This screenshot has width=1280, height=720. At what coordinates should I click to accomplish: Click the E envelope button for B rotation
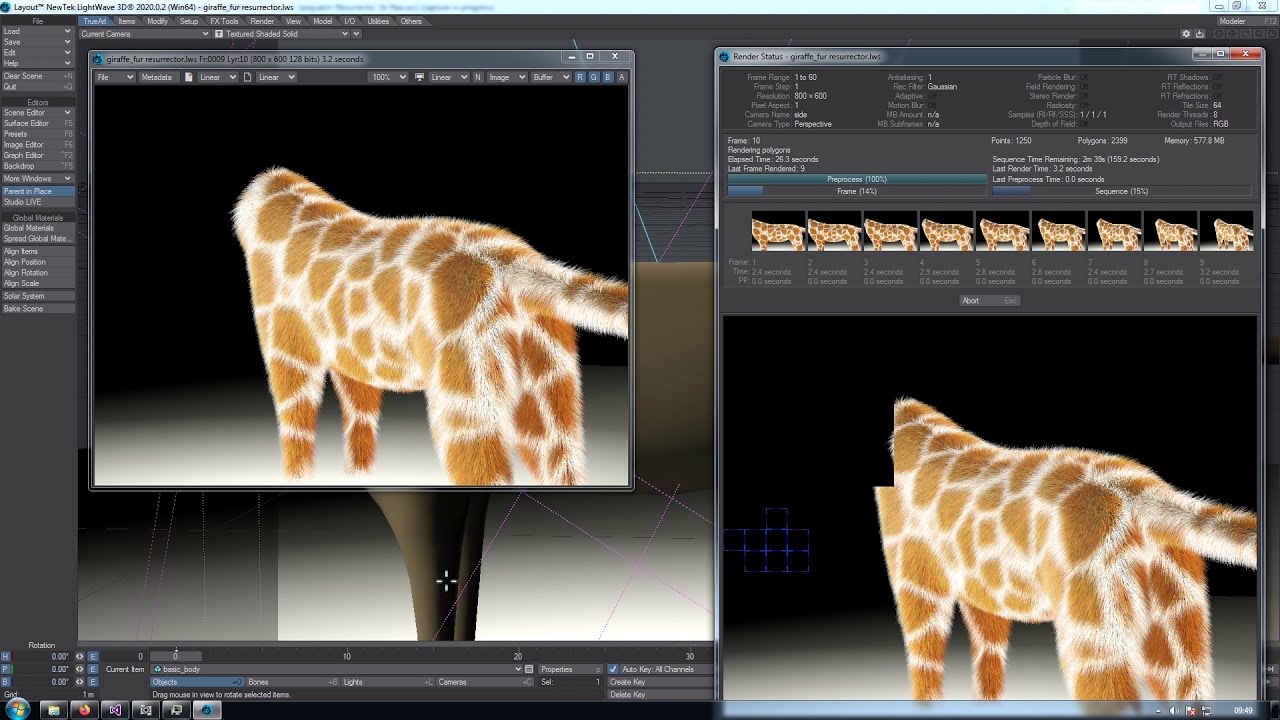[x=93, y=682]
